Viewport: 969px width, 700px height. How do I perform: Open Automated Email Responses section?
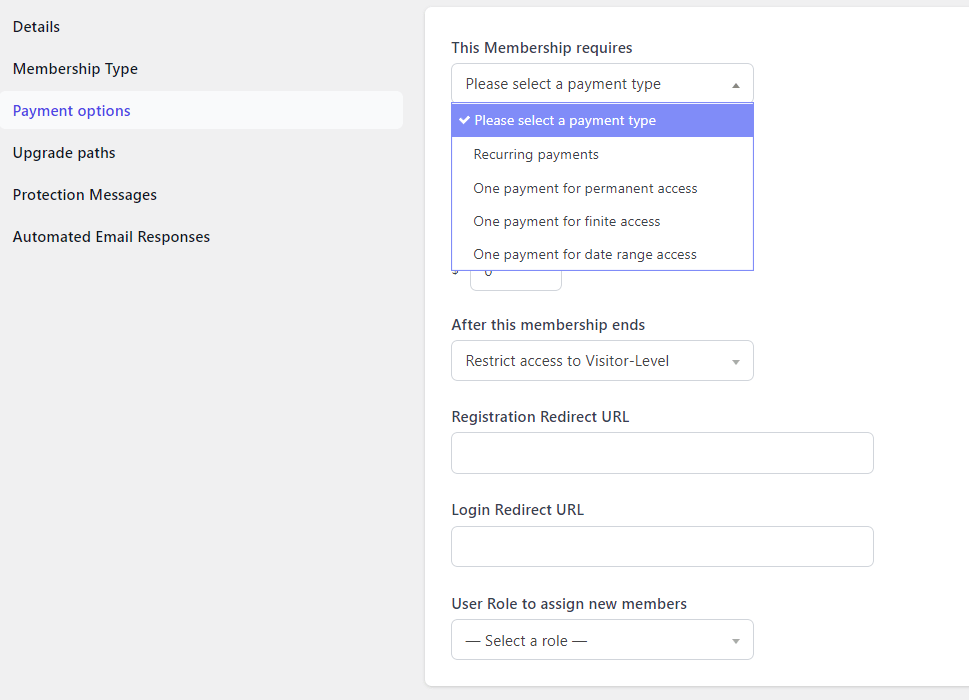pyautogui.click(x=111, y=237)
